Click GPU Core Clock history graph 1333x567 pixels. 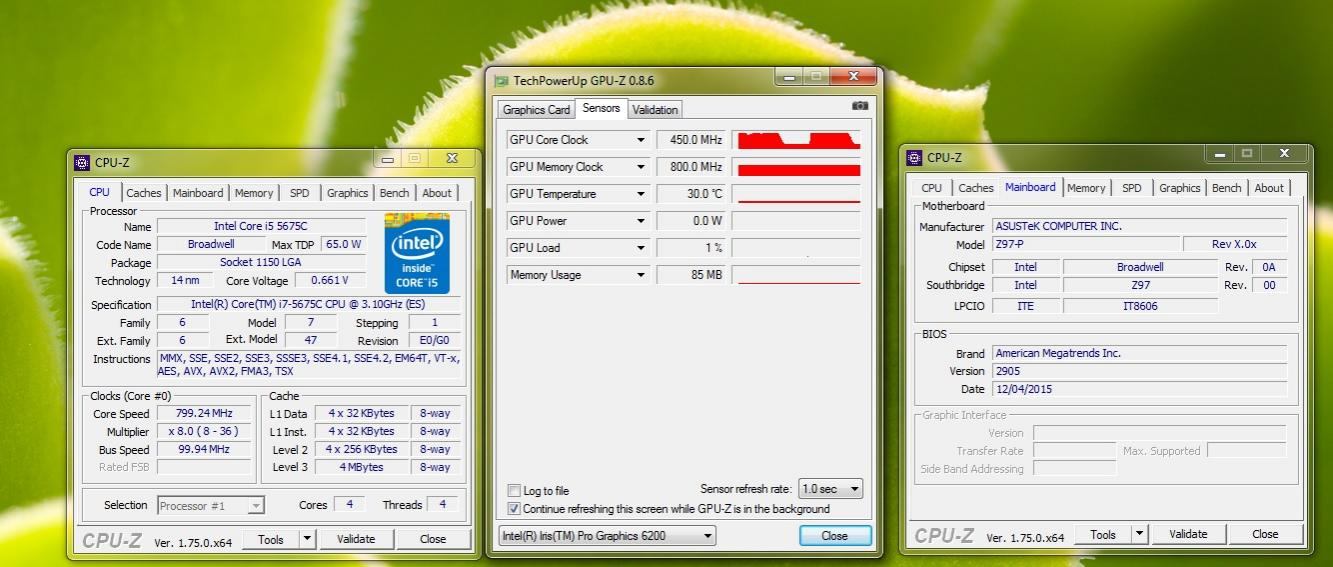coord(798,140)
